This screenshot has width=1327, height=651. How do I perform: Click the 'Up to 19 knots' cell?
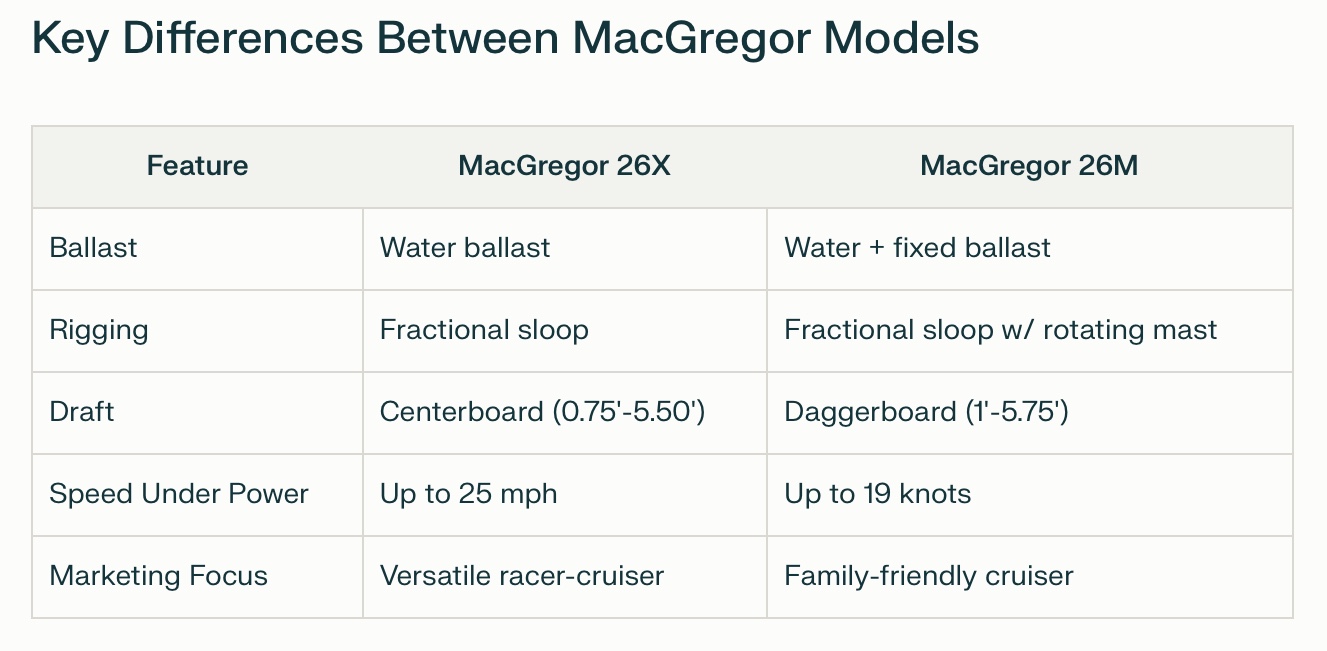point(877,494)
